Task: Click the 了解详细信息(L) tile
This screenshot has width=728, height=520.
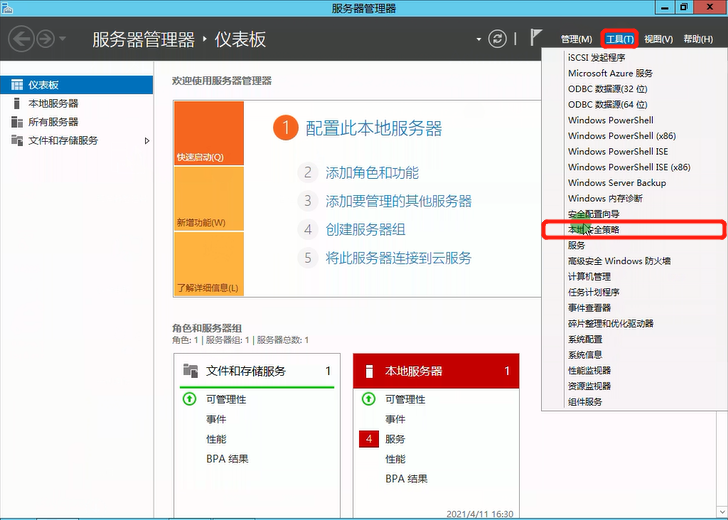Action: pos(209,264)
